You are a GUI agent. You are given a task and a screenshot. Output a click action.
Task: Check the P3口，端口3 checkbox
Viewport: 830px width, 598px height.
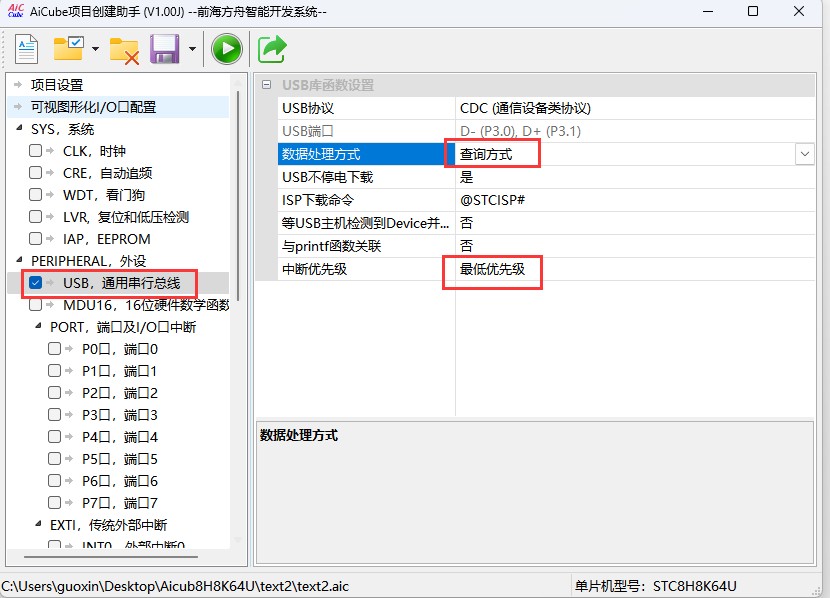pos(55,414)
